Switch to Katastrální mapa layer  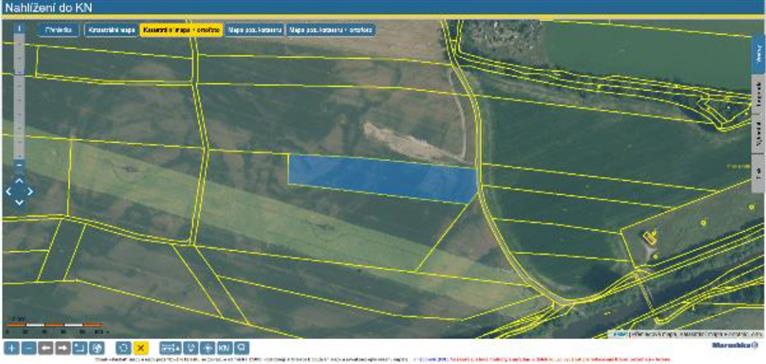click(x=111, y=30)
